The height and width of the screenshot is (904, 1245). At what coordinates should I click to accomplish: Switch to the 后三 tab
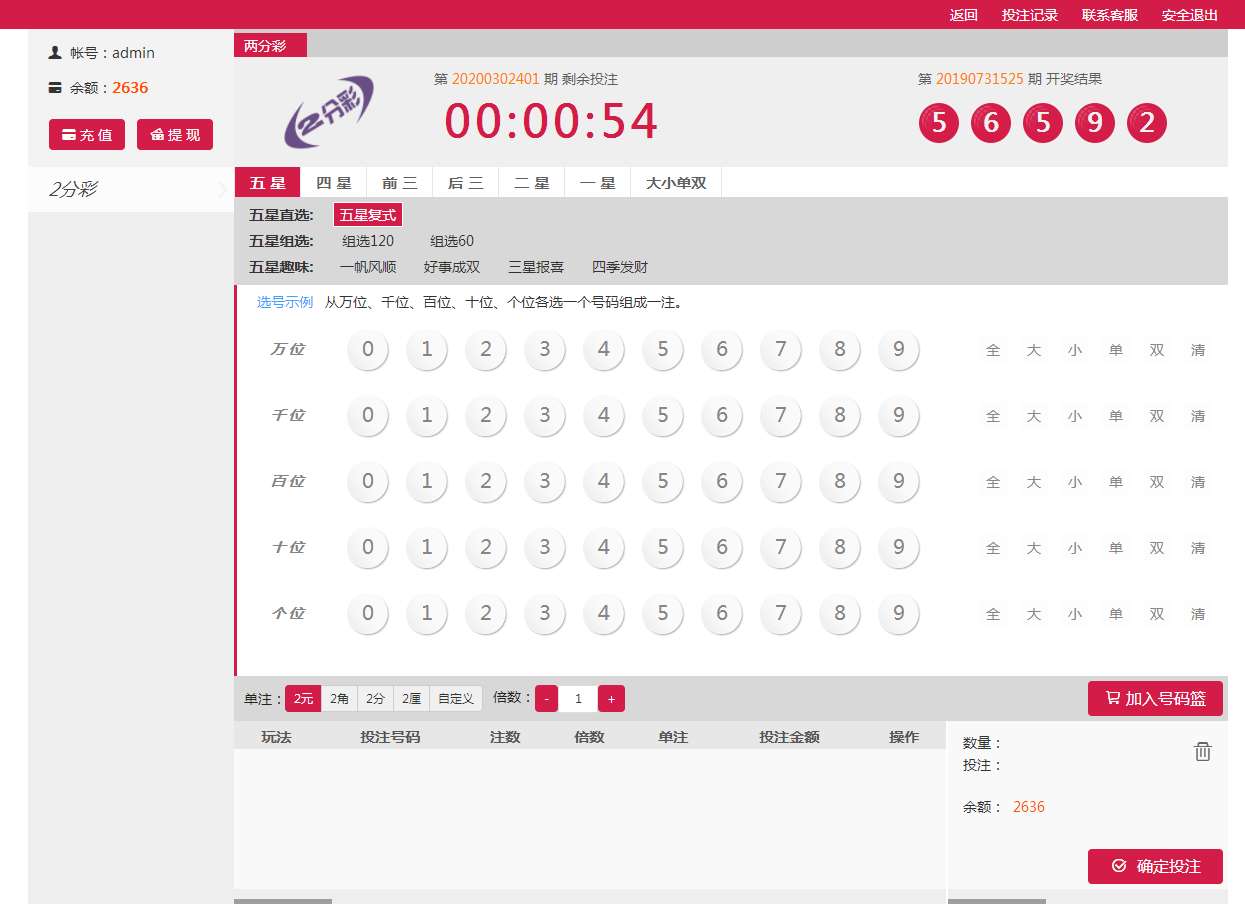[x=466, y=183]
